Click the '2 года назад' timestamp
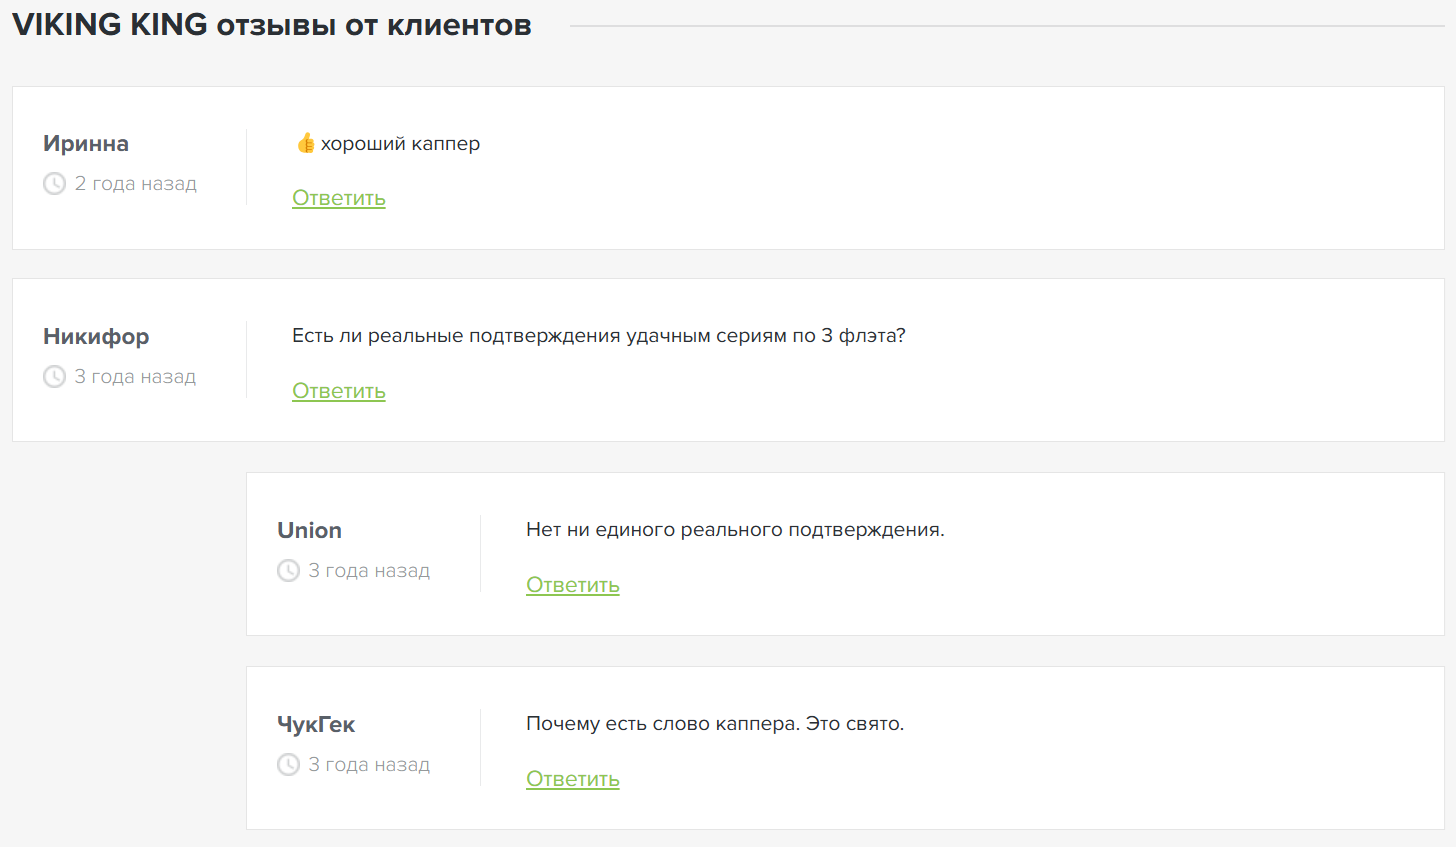 pyautogui.click(x=136, y=184)
